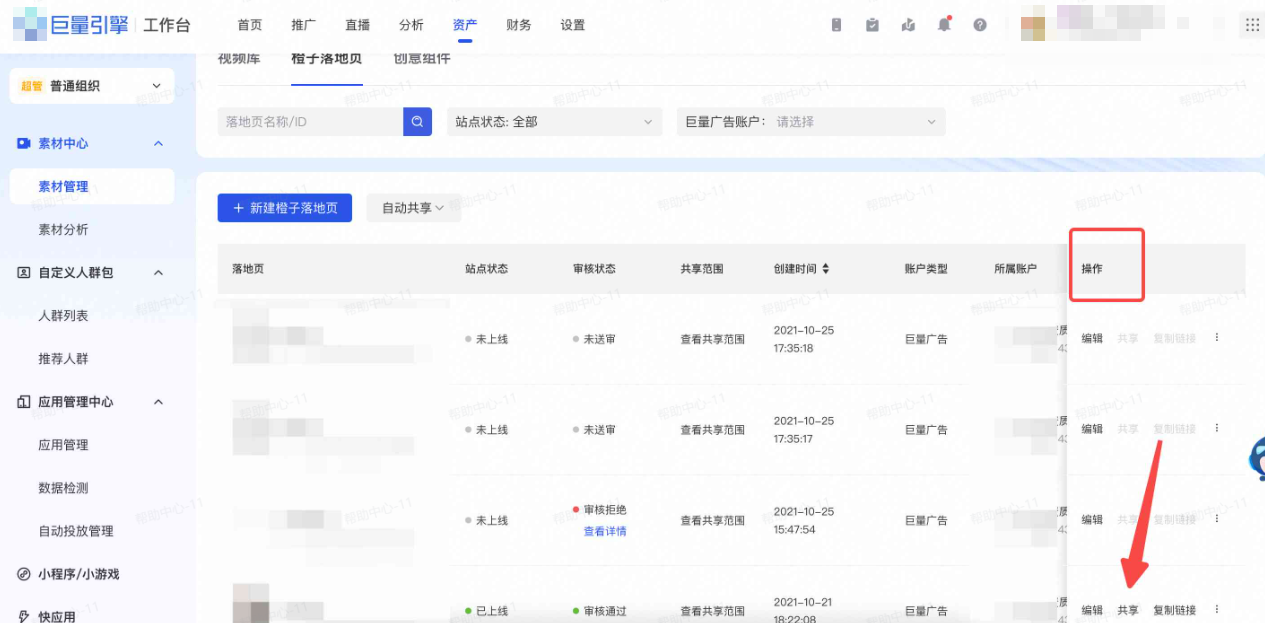Open the notification bell

coord(944,25)
